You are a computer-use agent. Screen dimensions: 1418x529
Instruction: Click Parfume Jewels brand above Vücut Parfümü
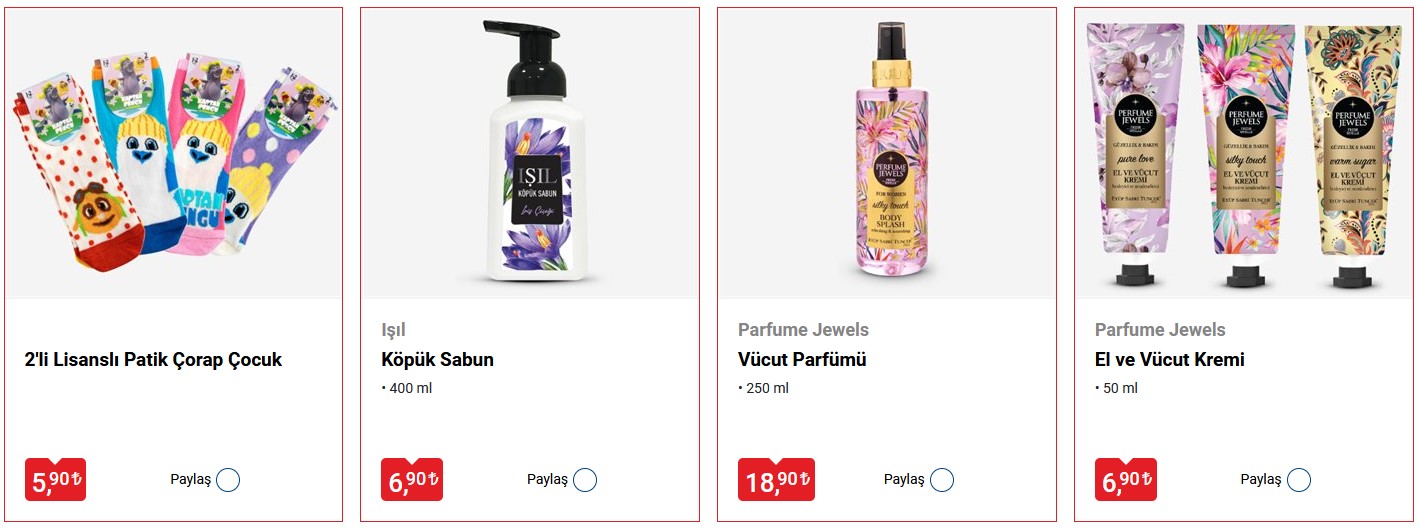(x=803, y=330)
